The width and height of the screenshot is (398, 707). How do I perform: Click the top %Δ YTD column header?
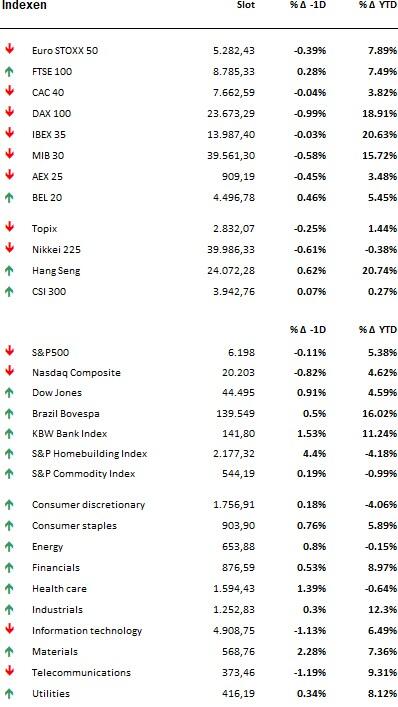pyautogui.click(x=378, y=5)
